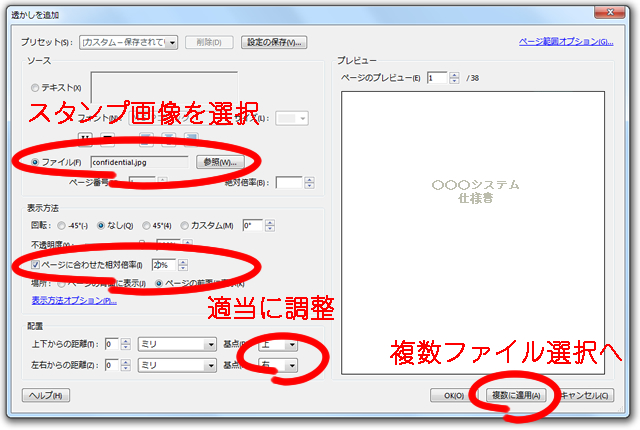Increase relative scale with up arrow

click(183, 262)
